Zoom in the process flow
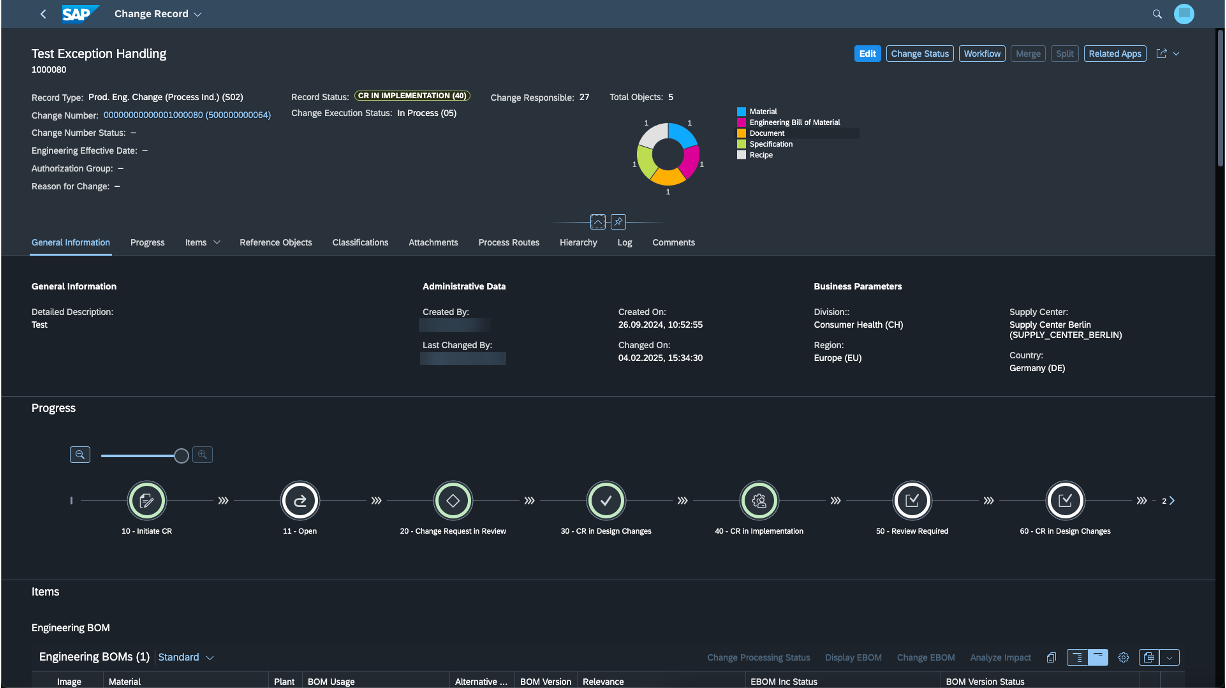The height and width of the screenshot is (688, 1226). [x=202, y=455]
